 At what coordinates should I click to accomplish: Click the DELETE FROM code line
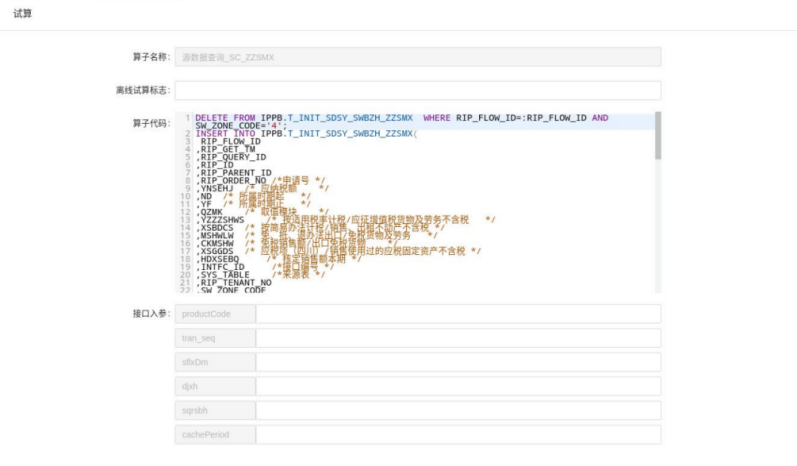(402, 121)
